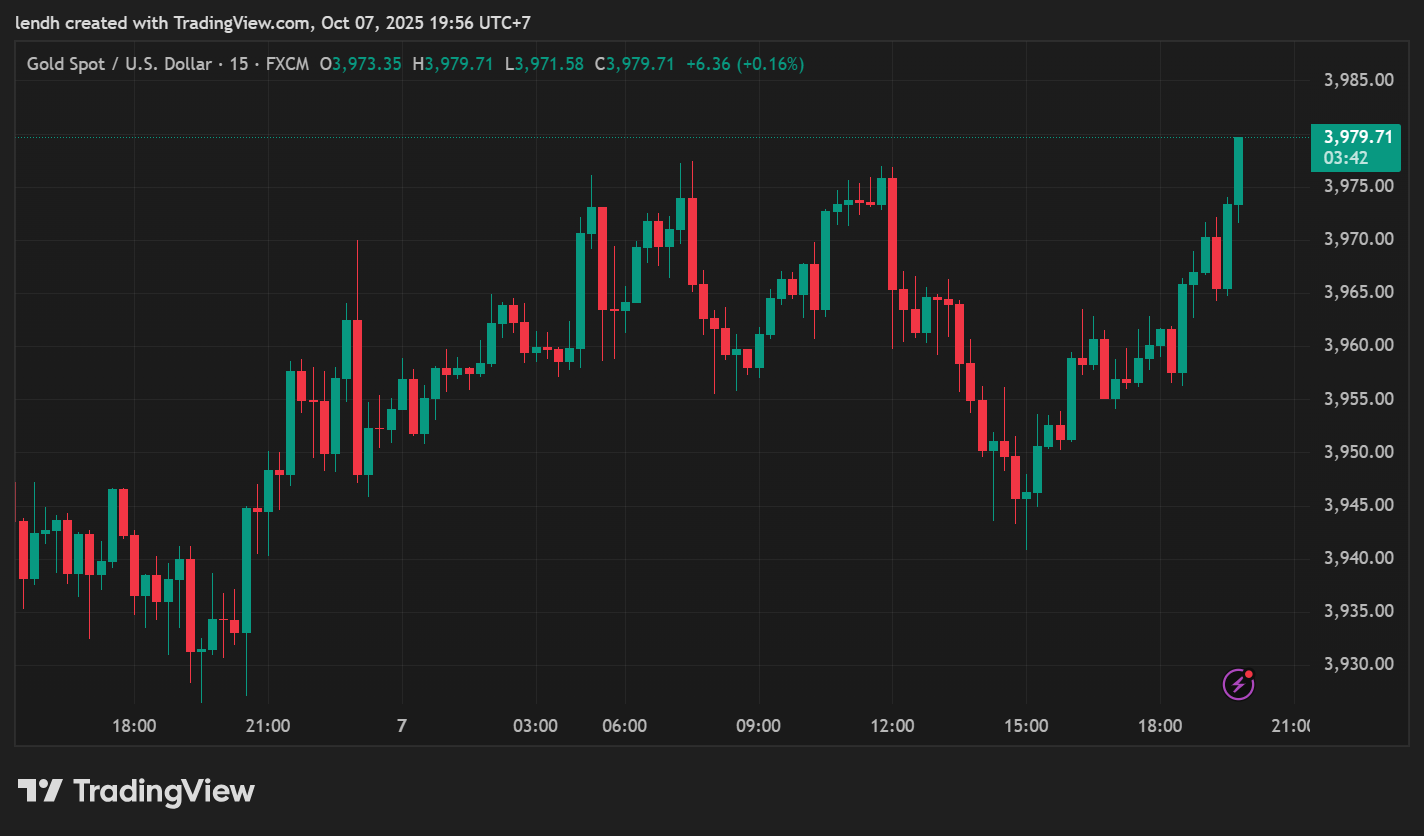This screenshot has width=1424, height=836.
Task: Click the 3,930.00 price axis label
Action: coord(1358,664)
